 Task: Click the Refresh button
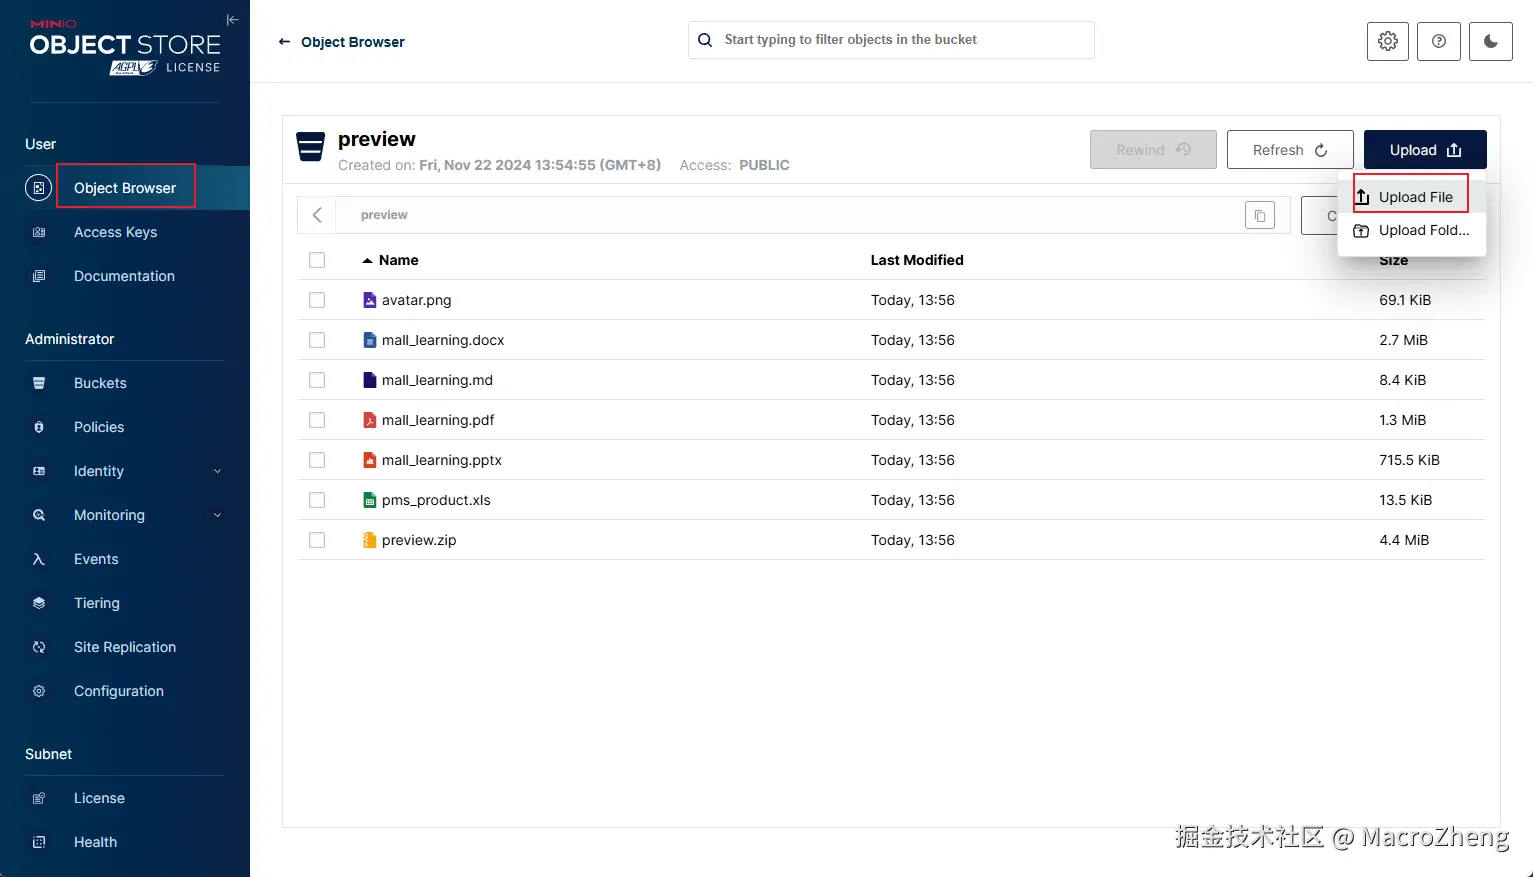pyautogui.click(x=1289, y=150)
